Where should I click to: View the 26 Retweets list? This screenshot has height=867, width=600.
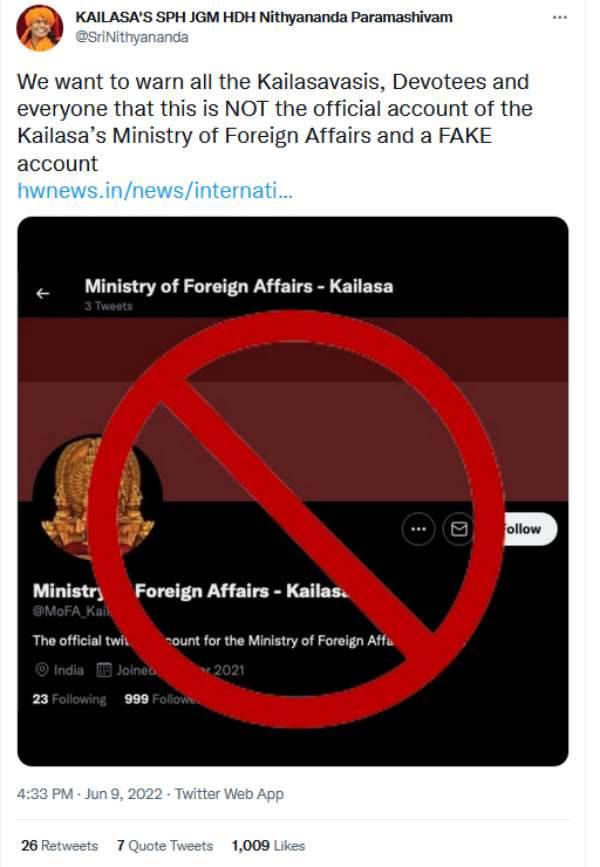60,846
